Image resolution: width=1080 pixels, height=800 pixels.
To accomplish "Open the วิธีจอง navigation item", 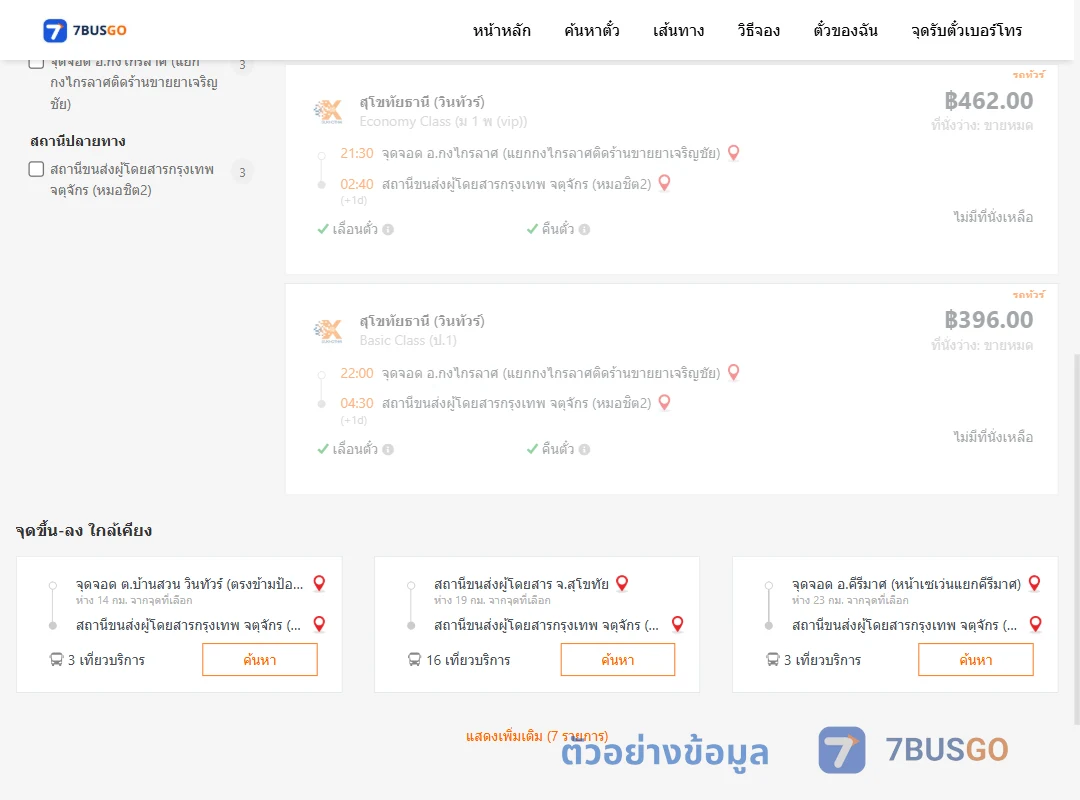I will tap(758, 30).
